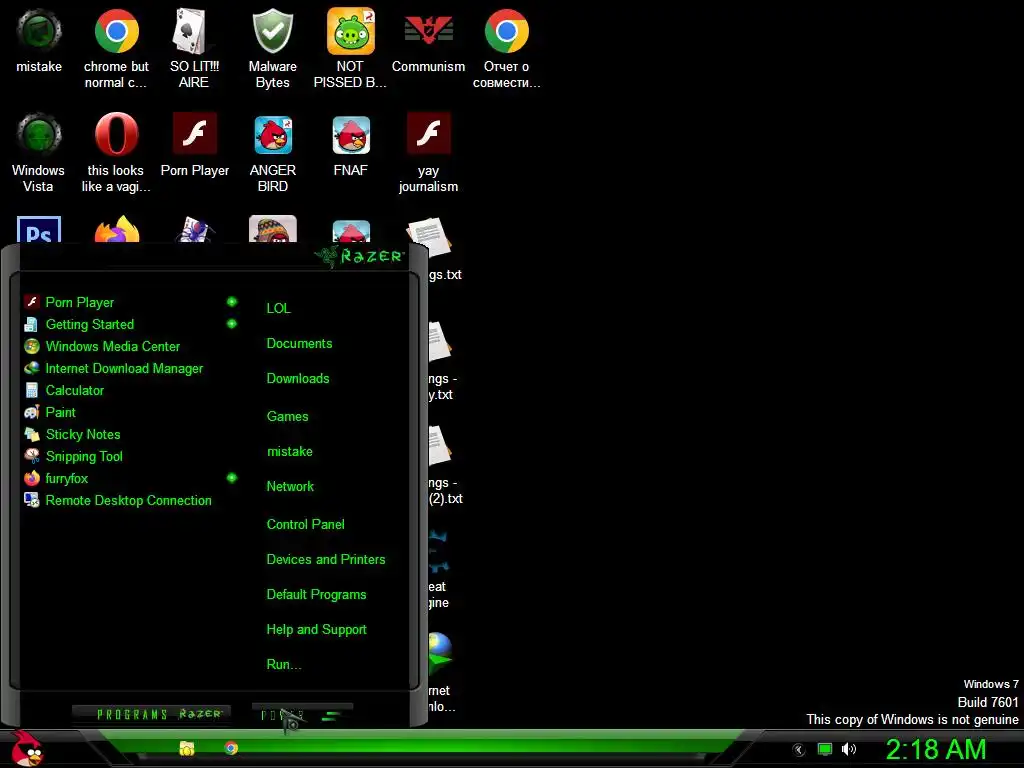Launch Paint from the Start menu

tap(61, 413)
